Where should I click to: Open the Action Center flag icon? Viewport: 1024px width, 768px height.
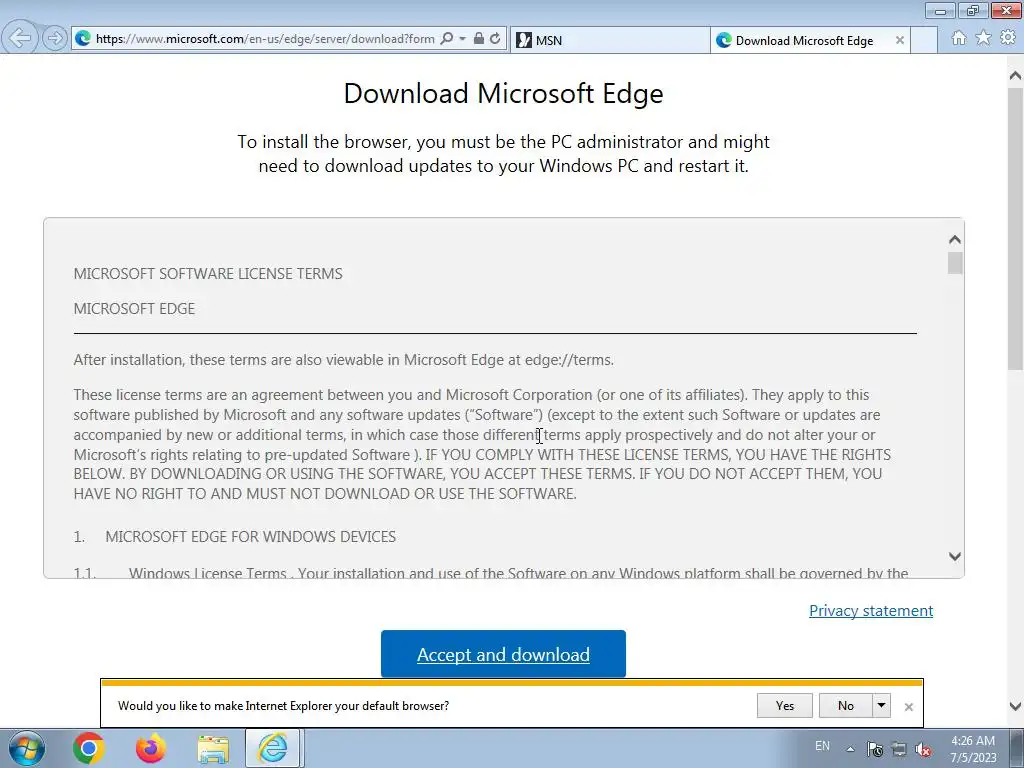tap(875, 749)
